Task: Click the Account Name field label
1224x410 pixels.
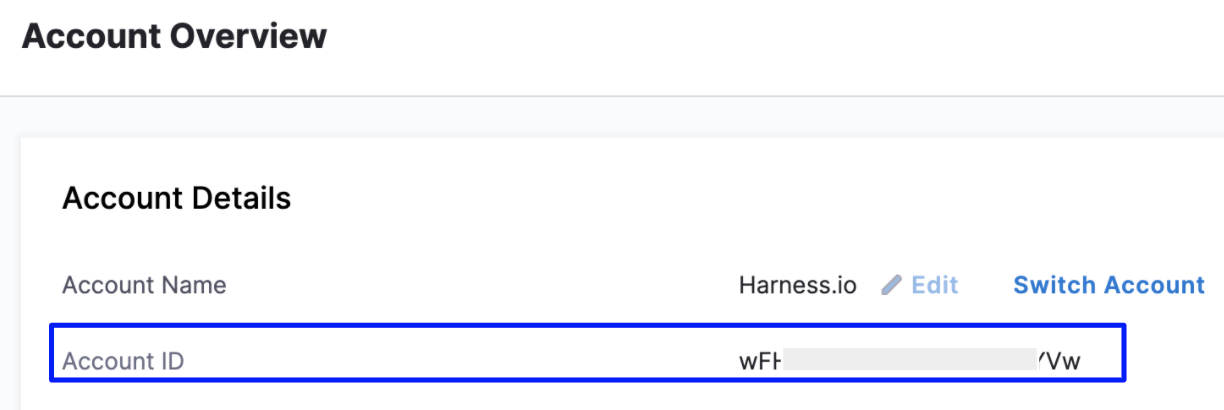Action: [144, 285]
